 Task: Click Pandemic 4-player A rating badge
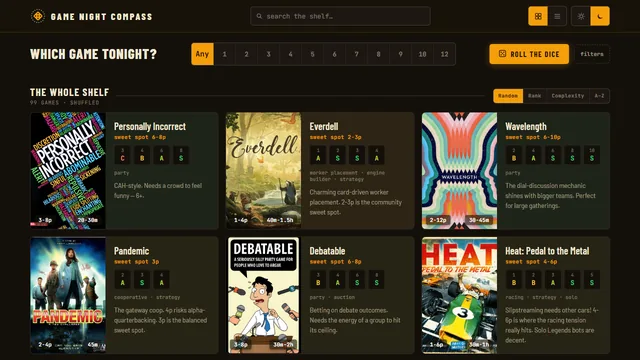(162, 279)
